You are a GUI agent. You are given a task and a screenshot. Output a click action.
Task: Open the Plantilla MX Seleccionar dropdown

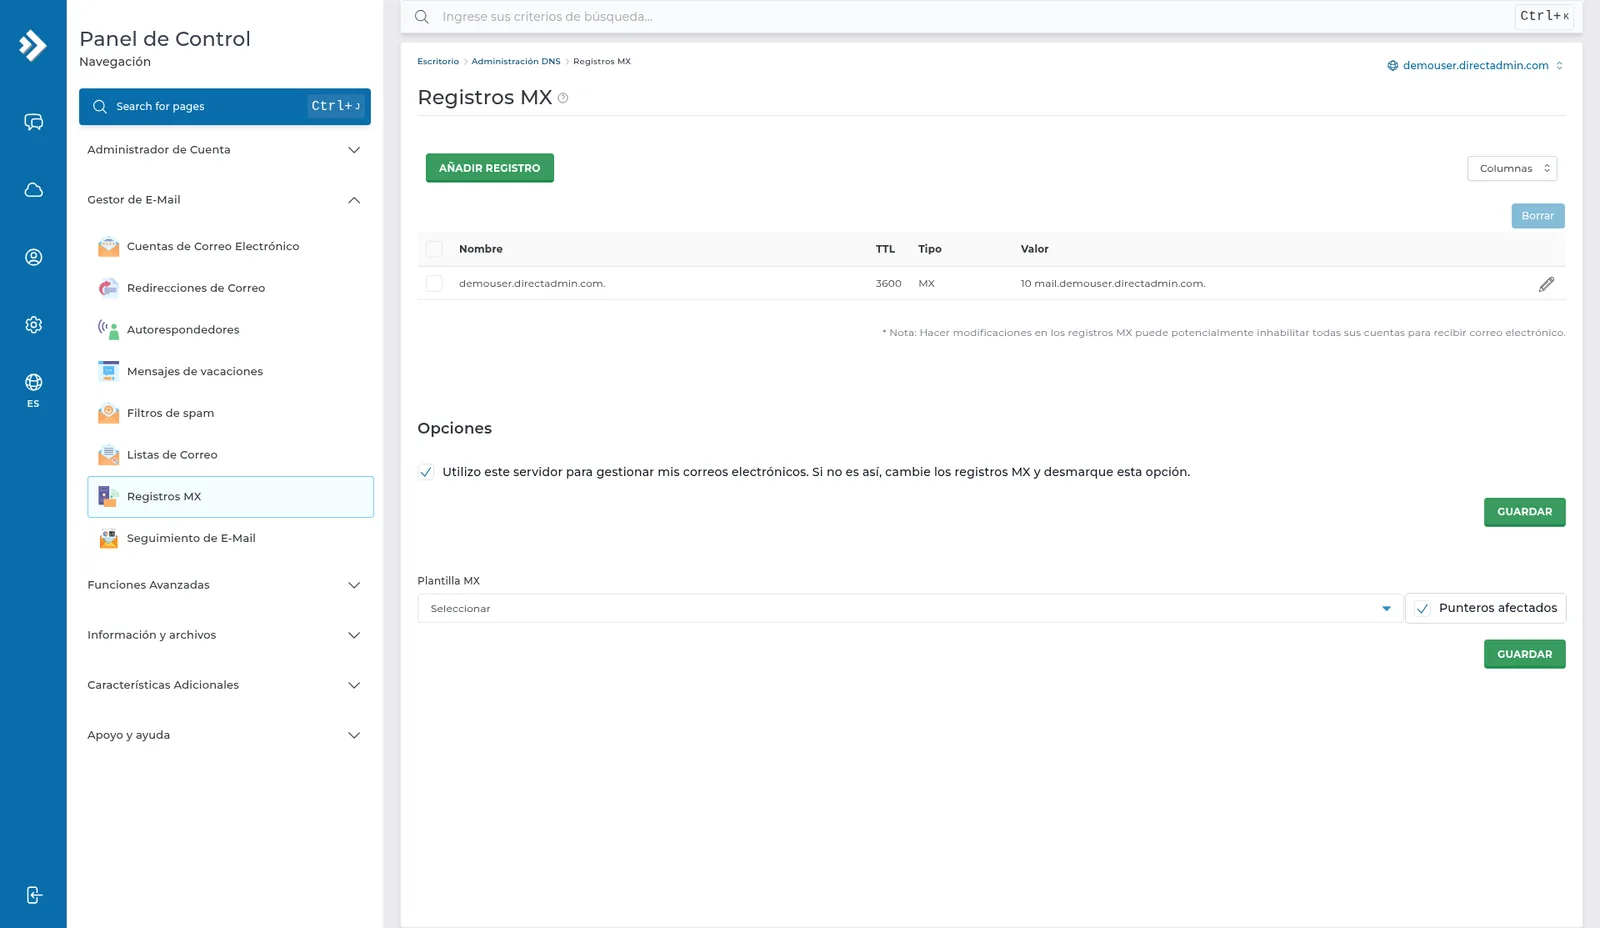(x=909, y=608)
